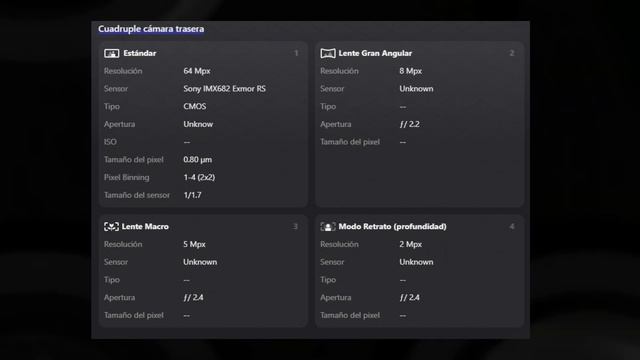Click the Estándar card title
Viewport: 640px width, 360px height.
[140, 53]
